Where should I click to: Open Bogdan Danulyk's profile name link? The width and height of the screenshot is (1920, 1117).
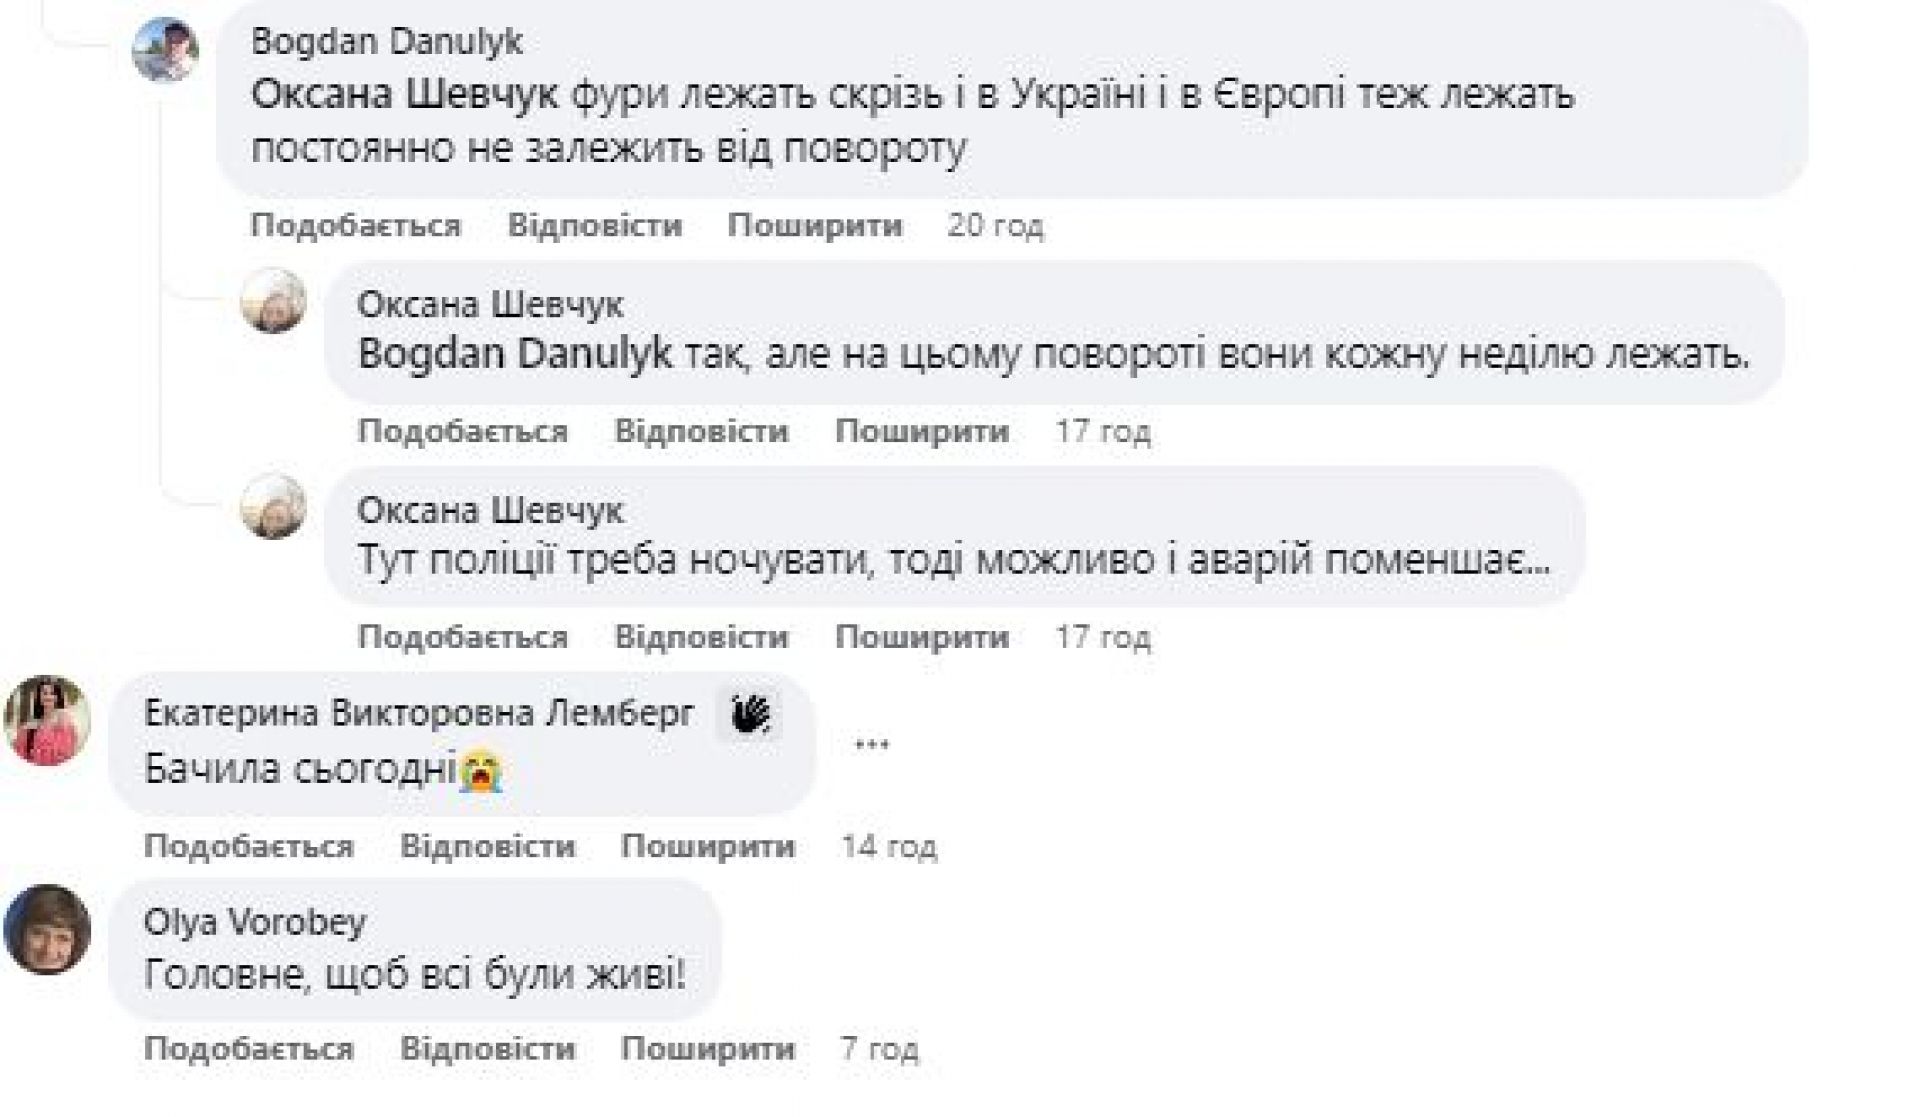point(387,41)
